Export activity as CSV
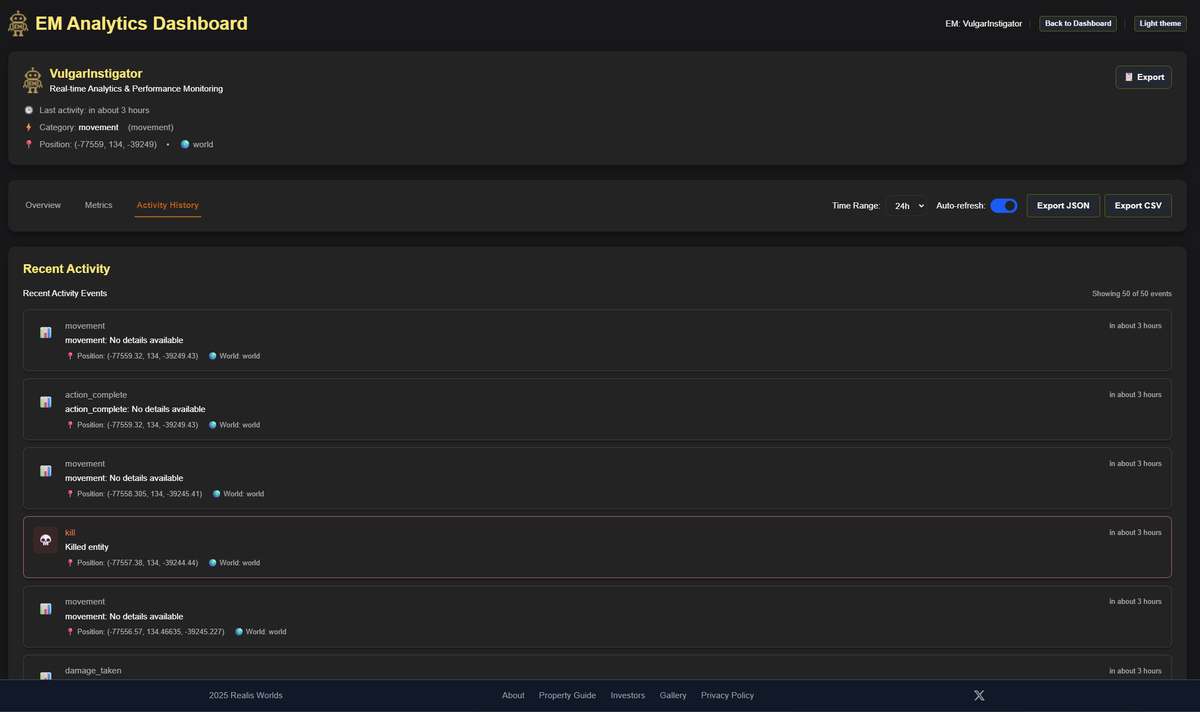 1138,206
